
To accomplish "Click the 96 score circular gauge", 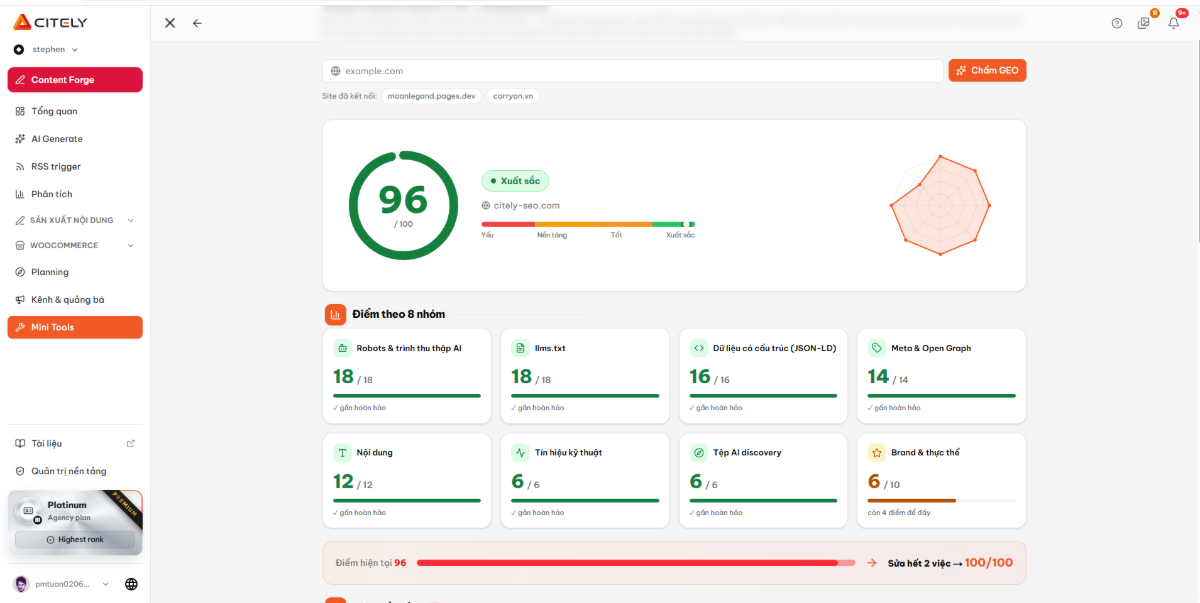I will [x=403, y=205].
